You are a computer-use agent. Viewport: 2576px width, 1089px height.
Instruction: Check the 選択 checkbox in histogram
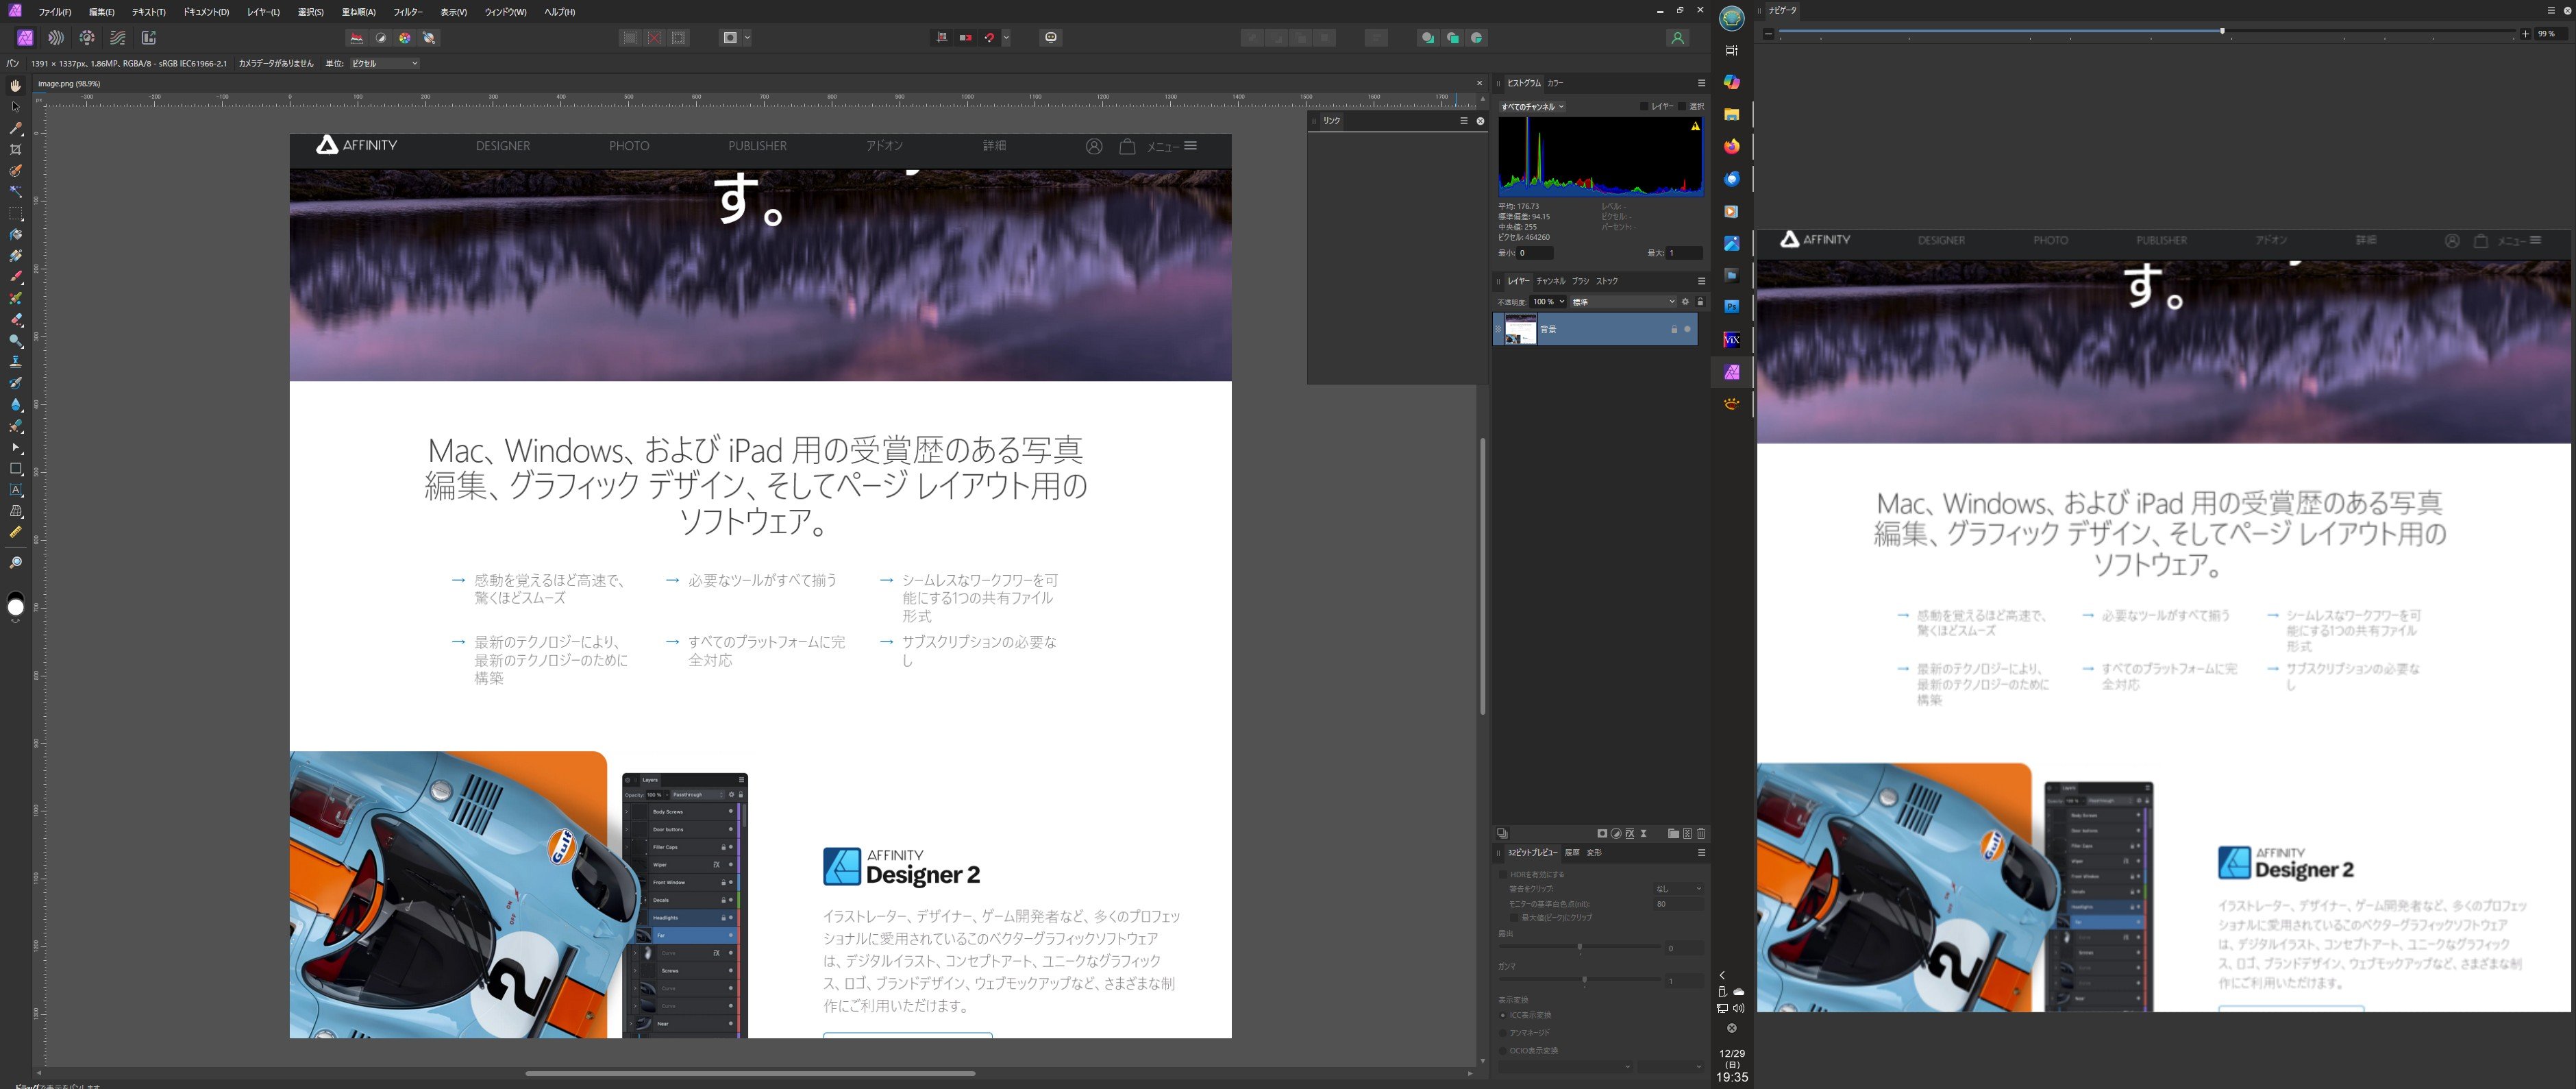tap(1682, 106)
